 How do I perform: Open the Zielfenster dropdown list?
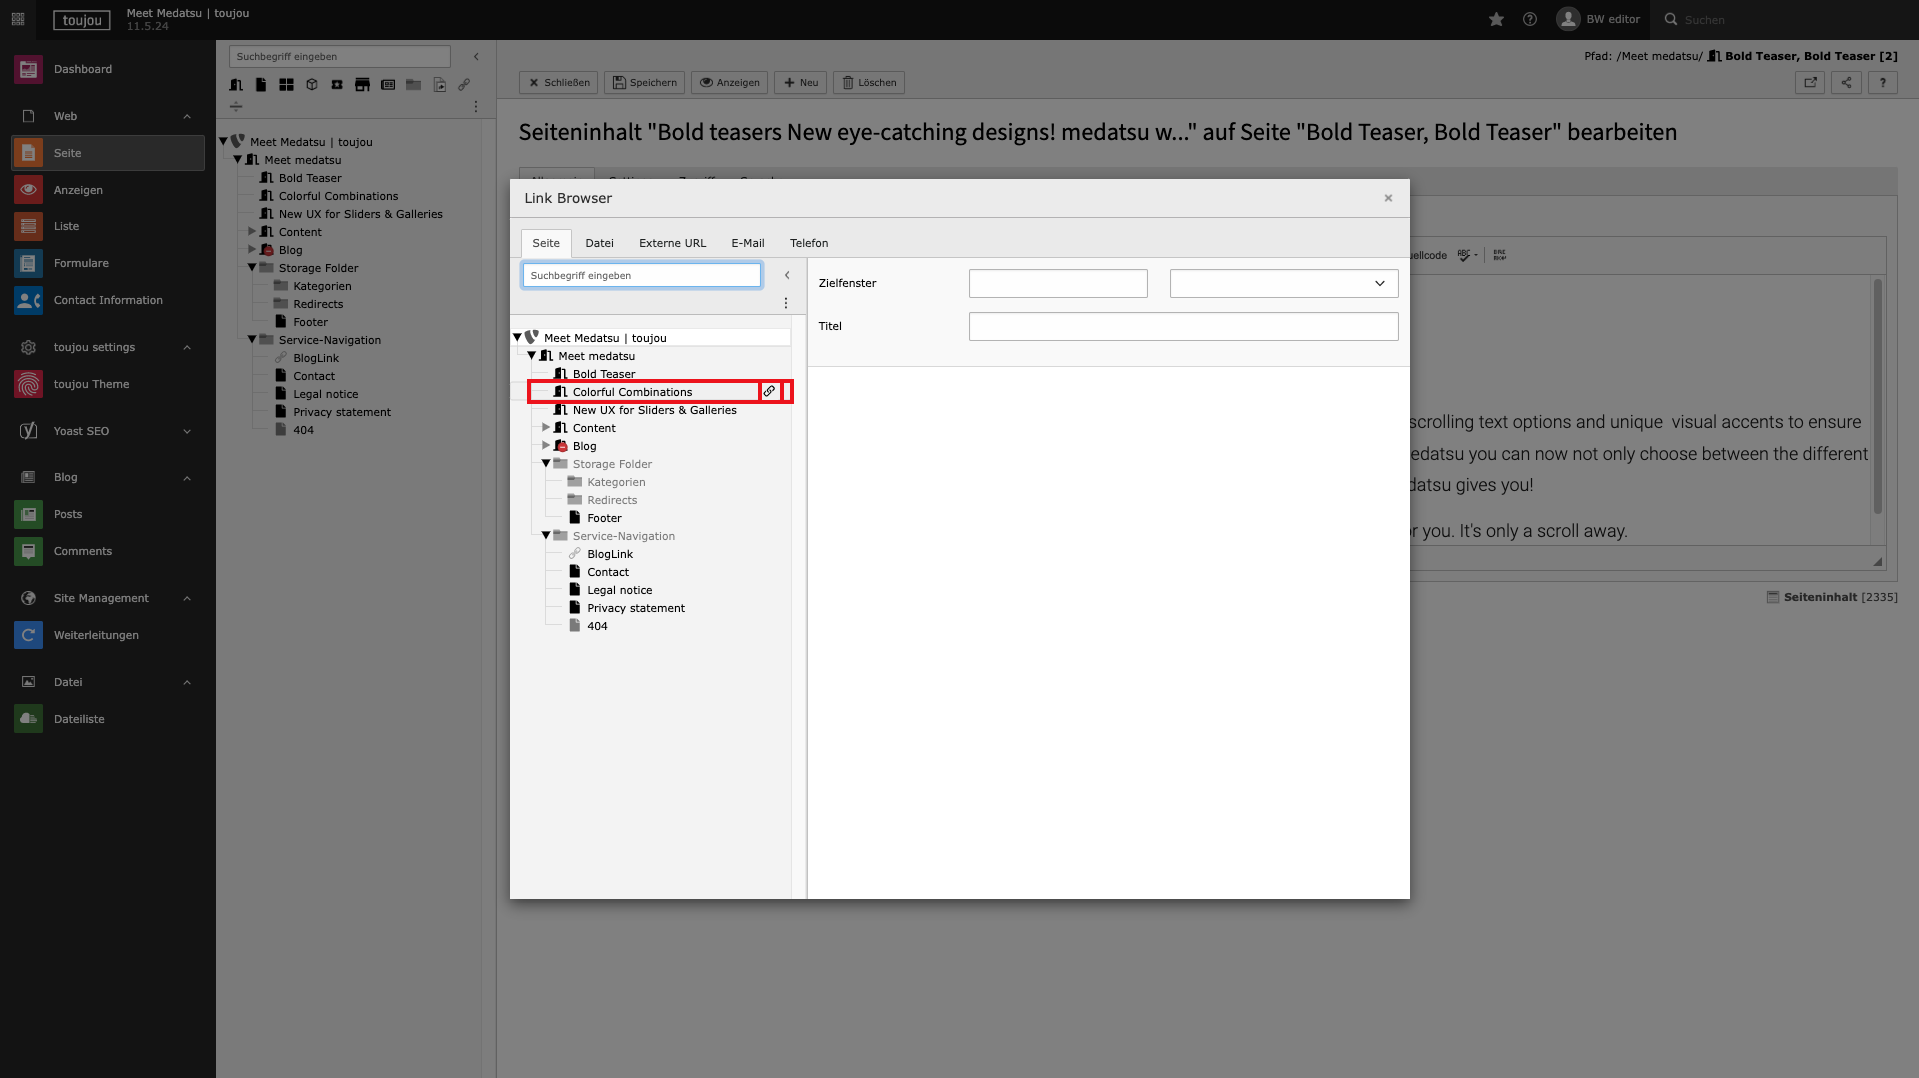[1283, 283]
